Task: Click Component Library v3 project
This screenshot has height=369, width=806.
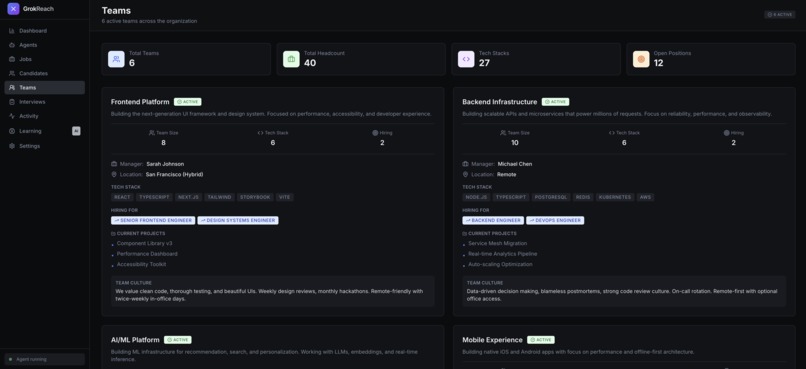Action: 144,244
